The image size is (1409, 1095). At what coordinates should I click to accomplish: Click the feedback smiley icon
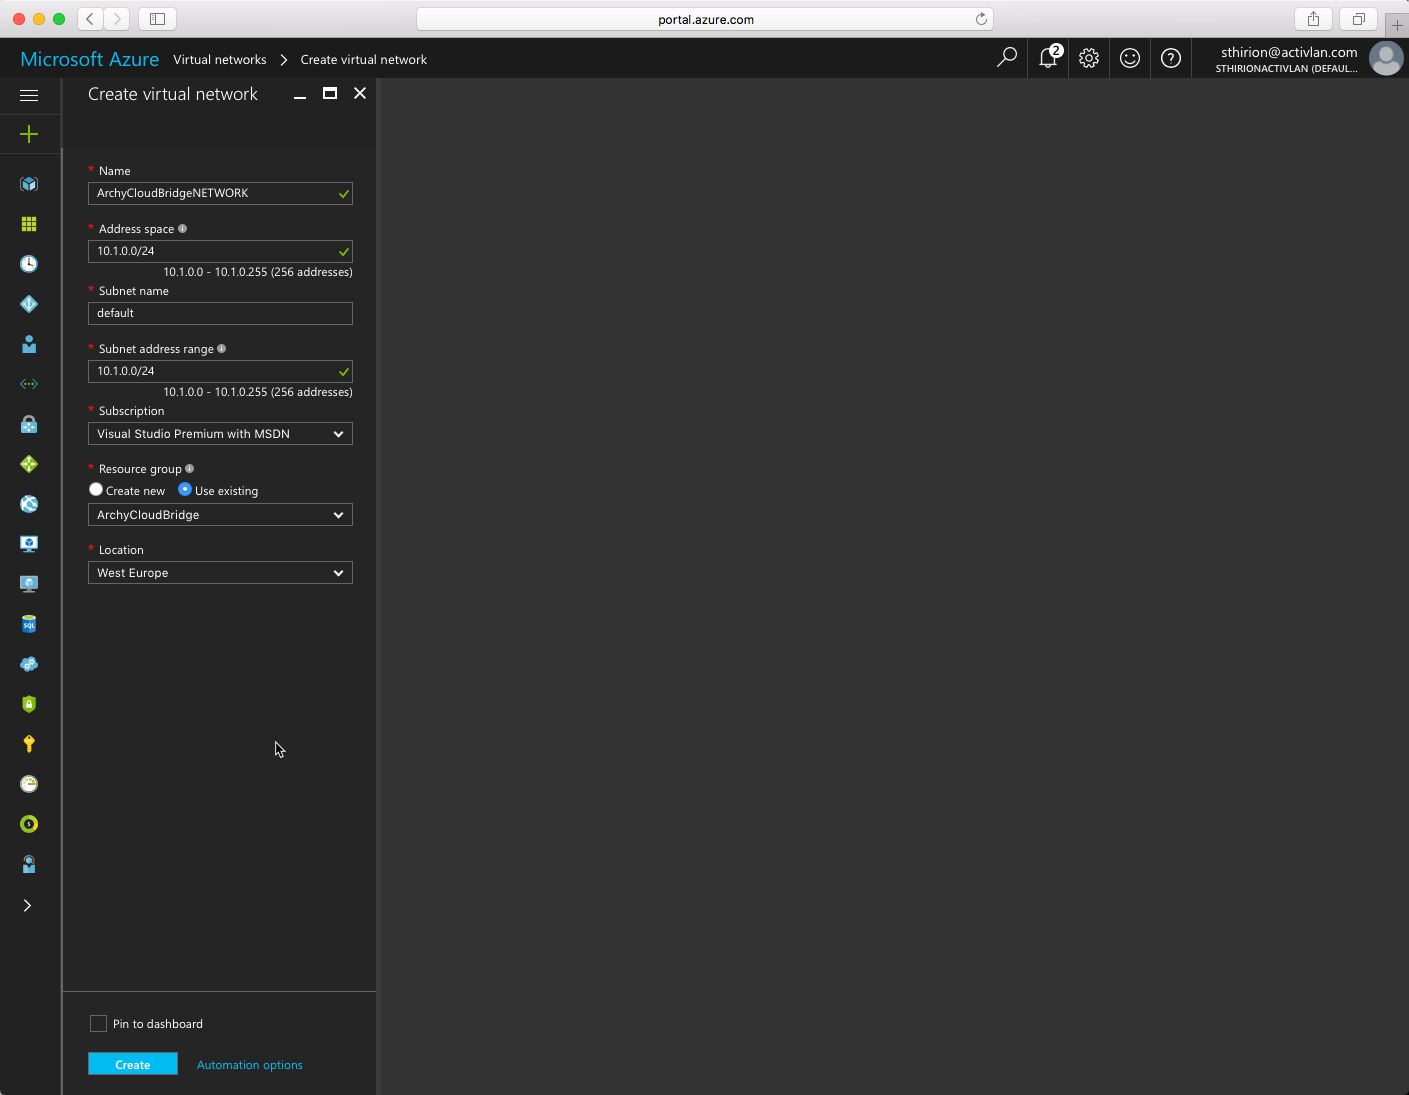tap(1130, 58)
